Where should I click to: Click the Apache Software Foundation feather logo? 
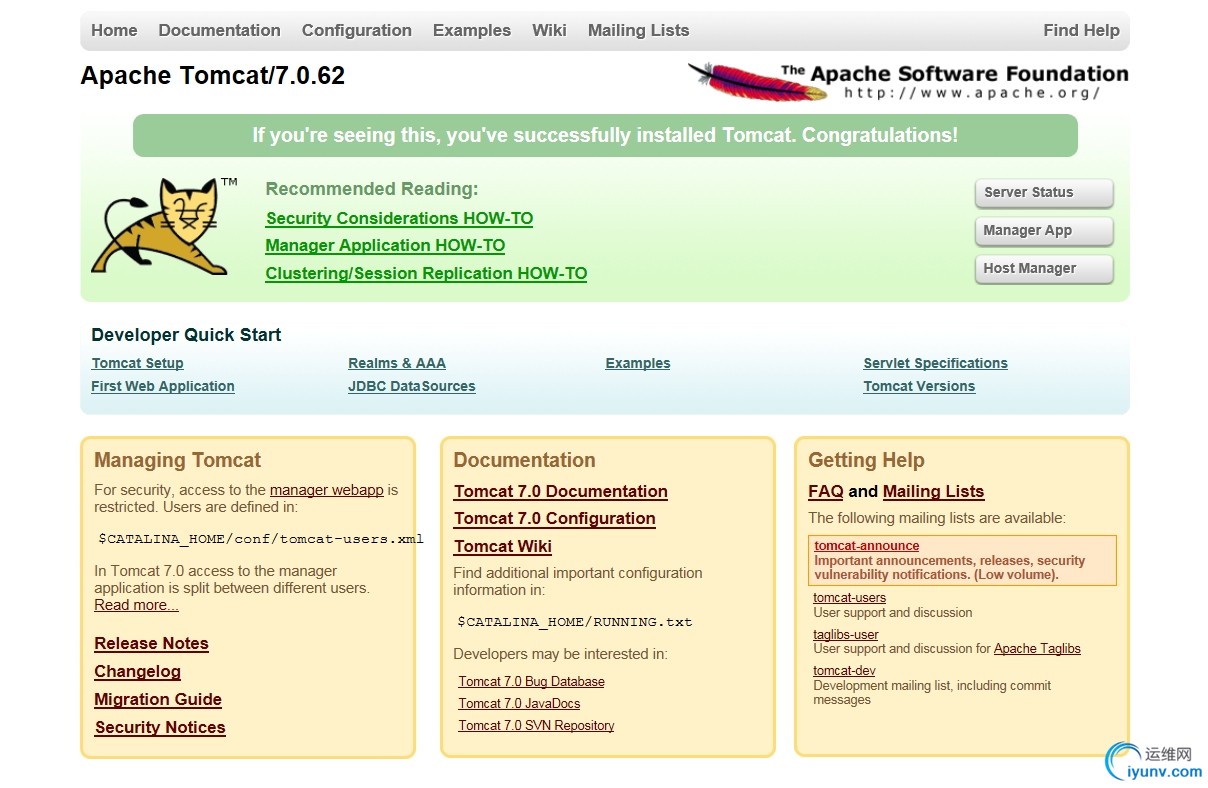908,81
